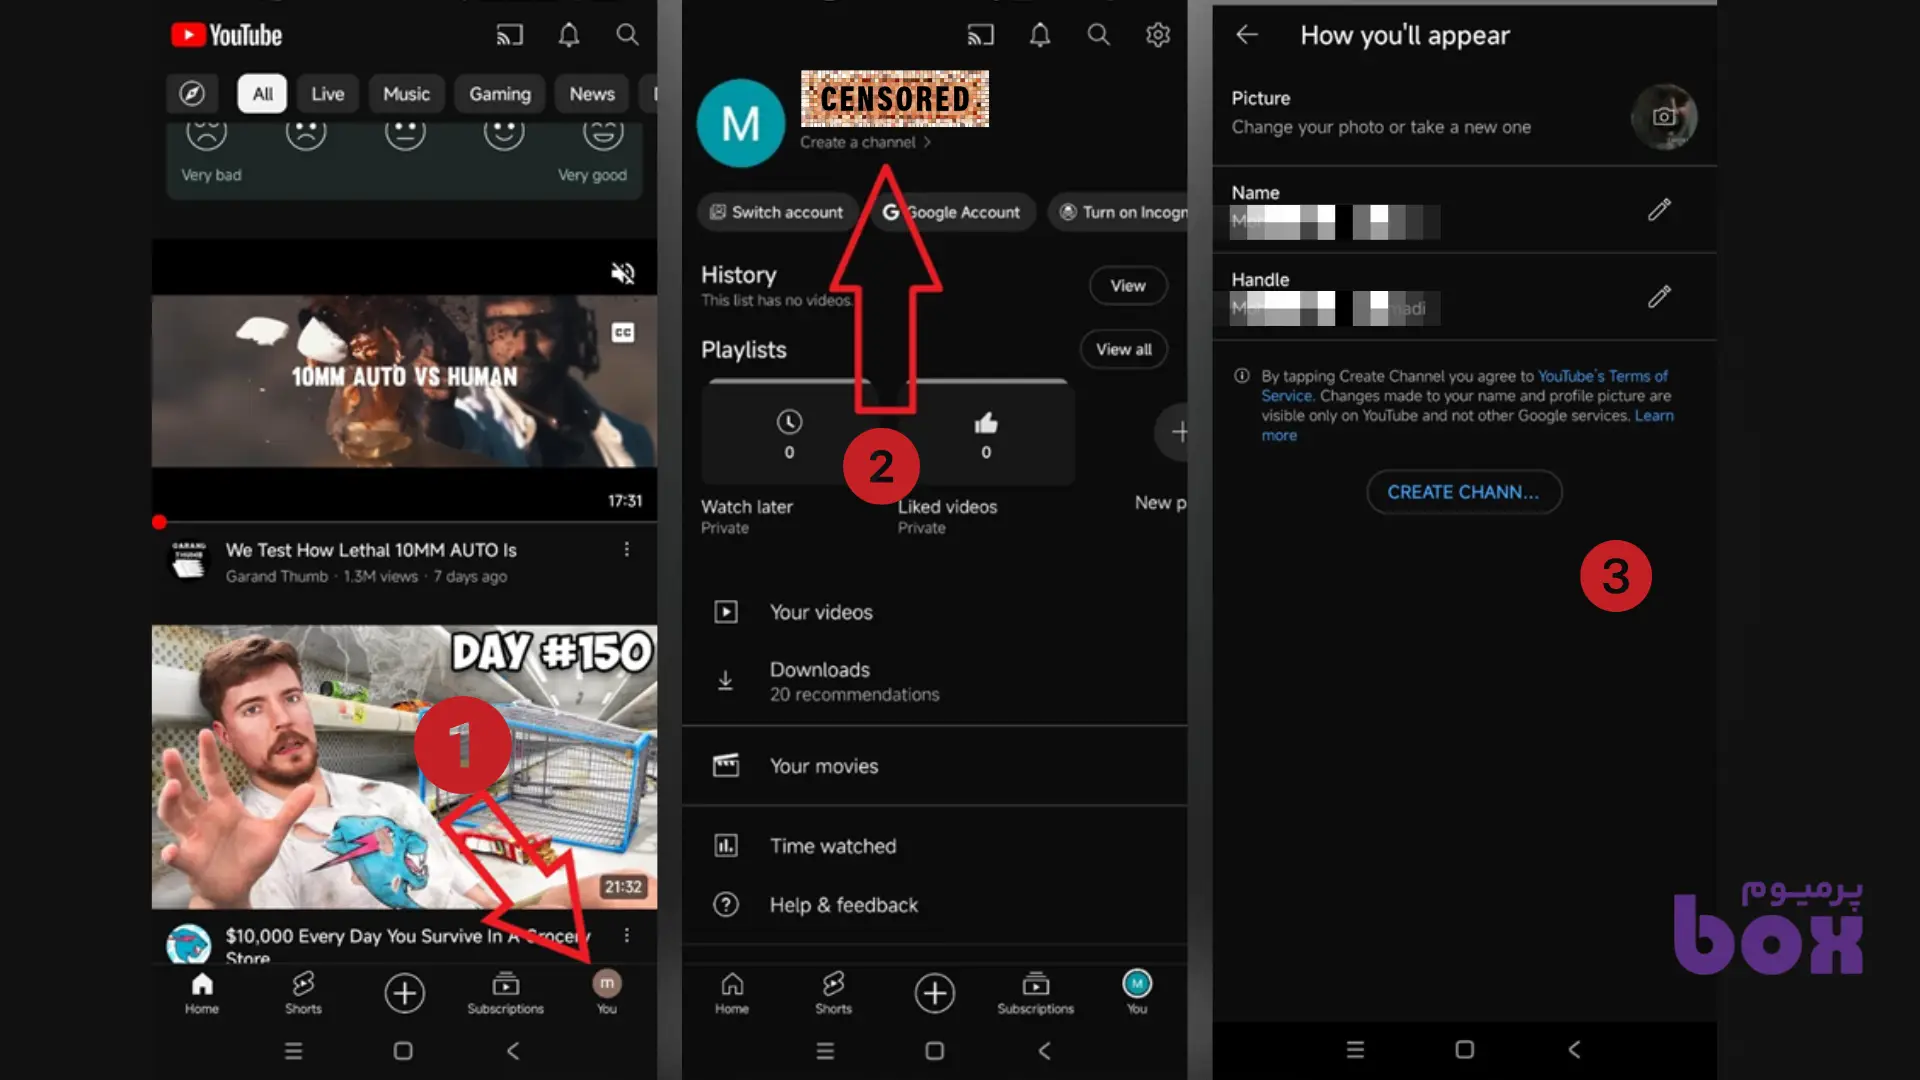This screenshot has height=1080, width=1920.
Task: Tap Switch account button
Action: click(777, 212)
